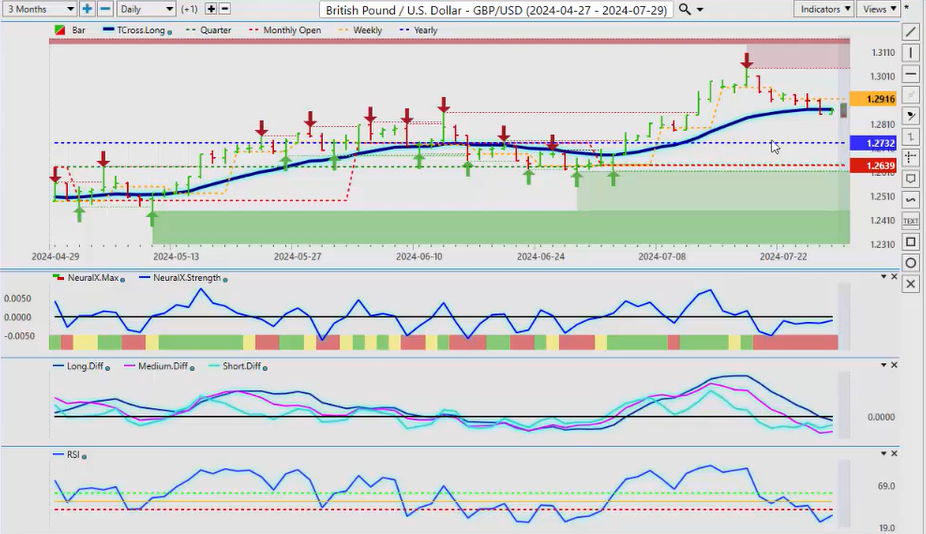The image size is (926, 534).
Task: Open the 3 Months time range dropdown
Action: [x=39, y=9]
